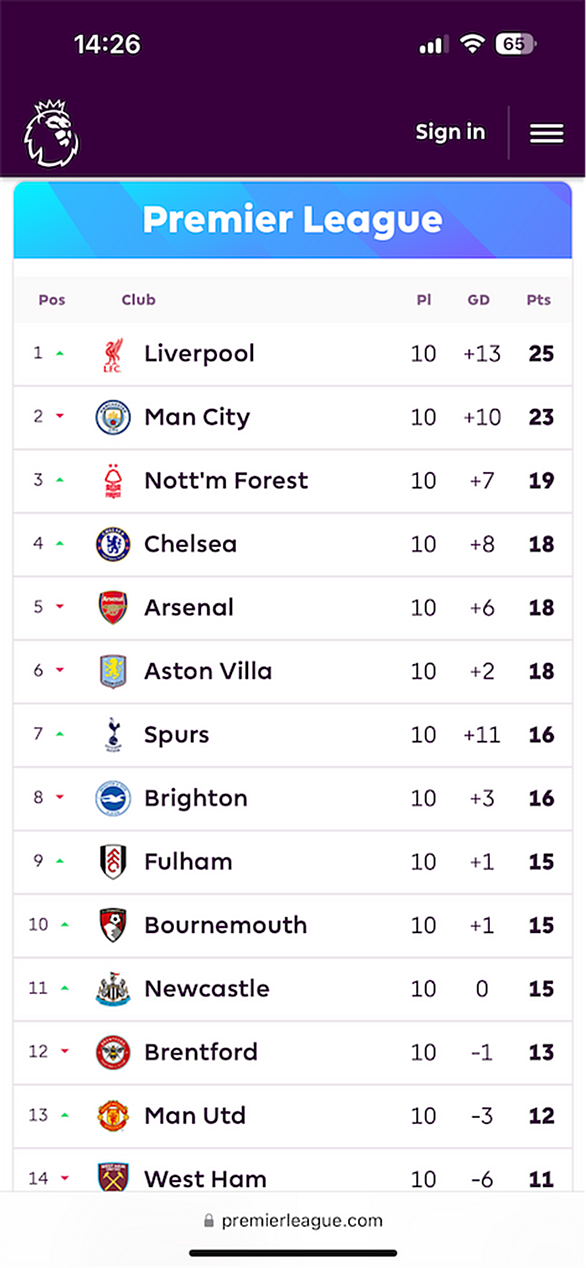Tap the Chelsea club badge
The image size is (586, 1268).
tap(113, 544)
